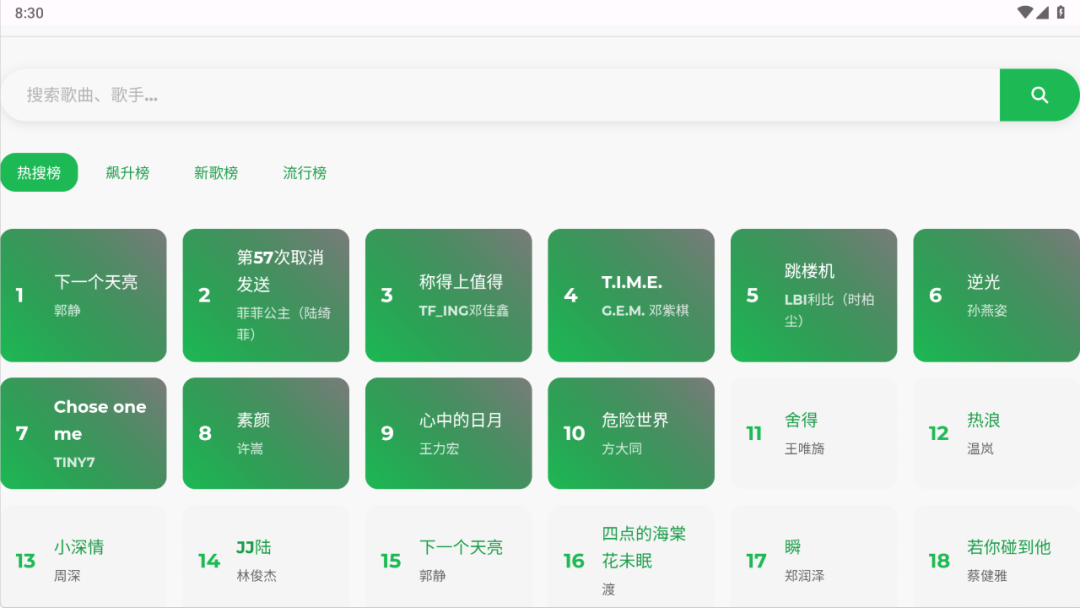Viewport: 1080px width, 608px height.
Task: Select the 热搜榜 tab
Action: click(39, 172)
